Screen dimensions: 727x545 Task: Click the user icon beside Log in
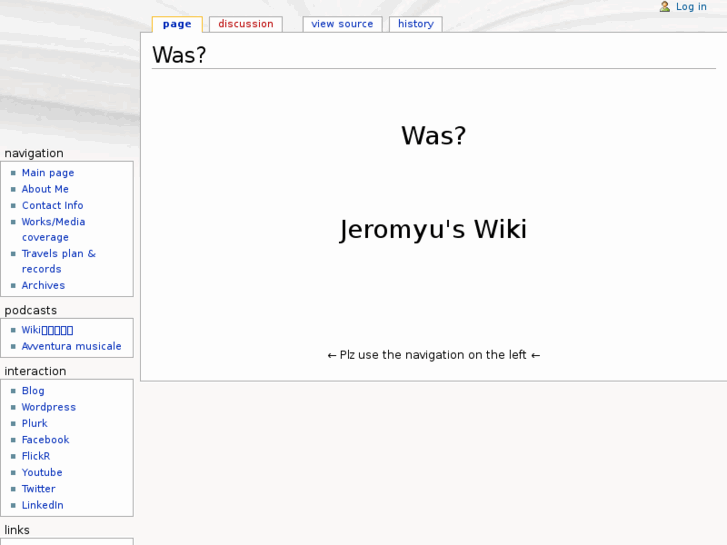(664, 6)
